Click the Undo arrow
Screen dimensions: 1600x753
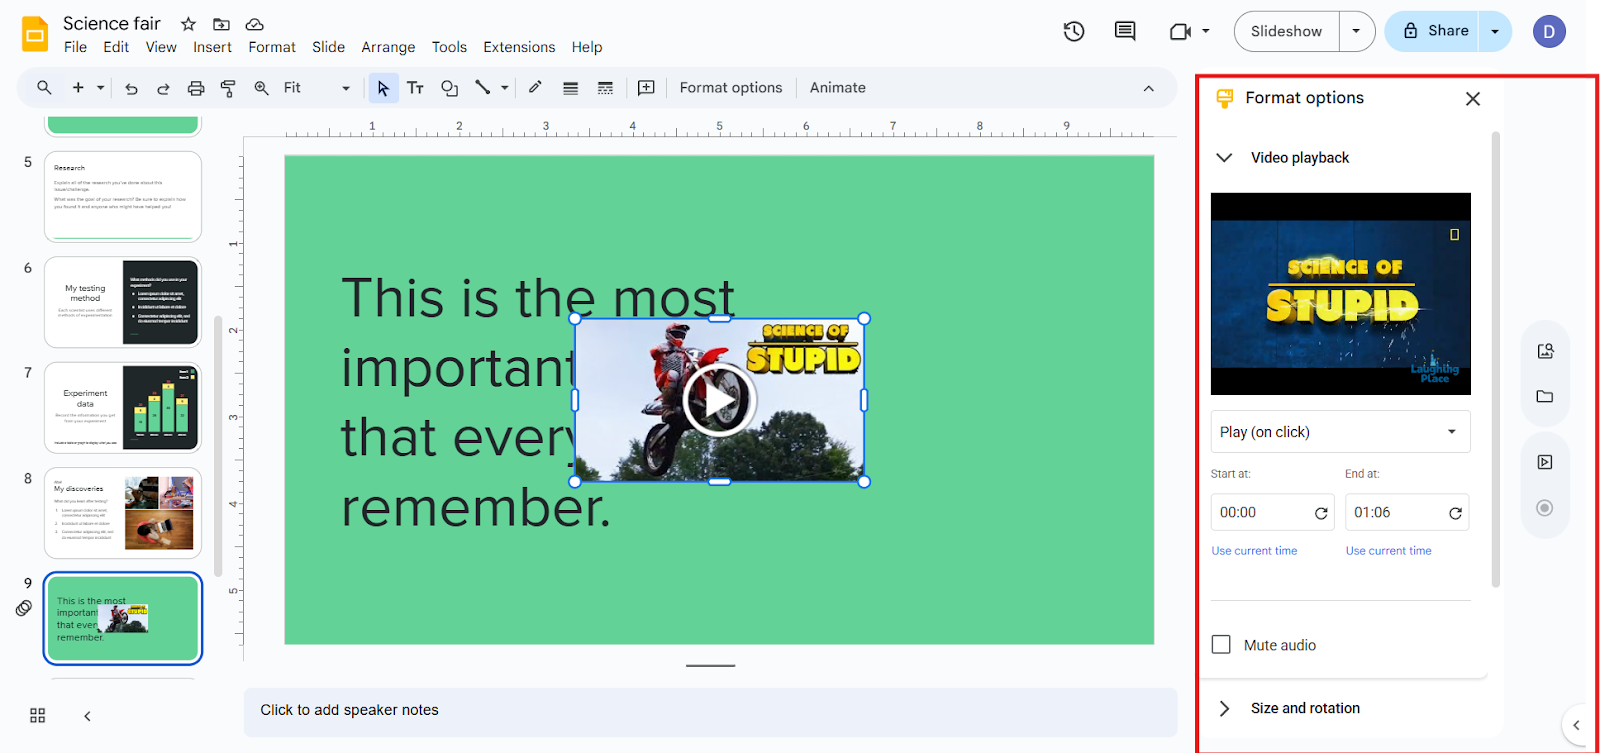pyautogui.click(x=131, y=88)
